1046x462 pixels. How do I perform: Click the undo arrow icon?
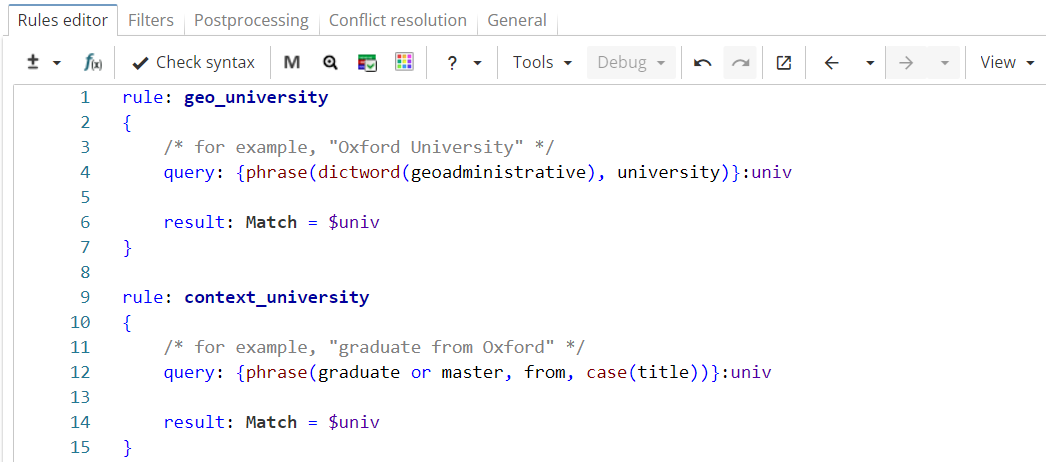tap(702, 63)
